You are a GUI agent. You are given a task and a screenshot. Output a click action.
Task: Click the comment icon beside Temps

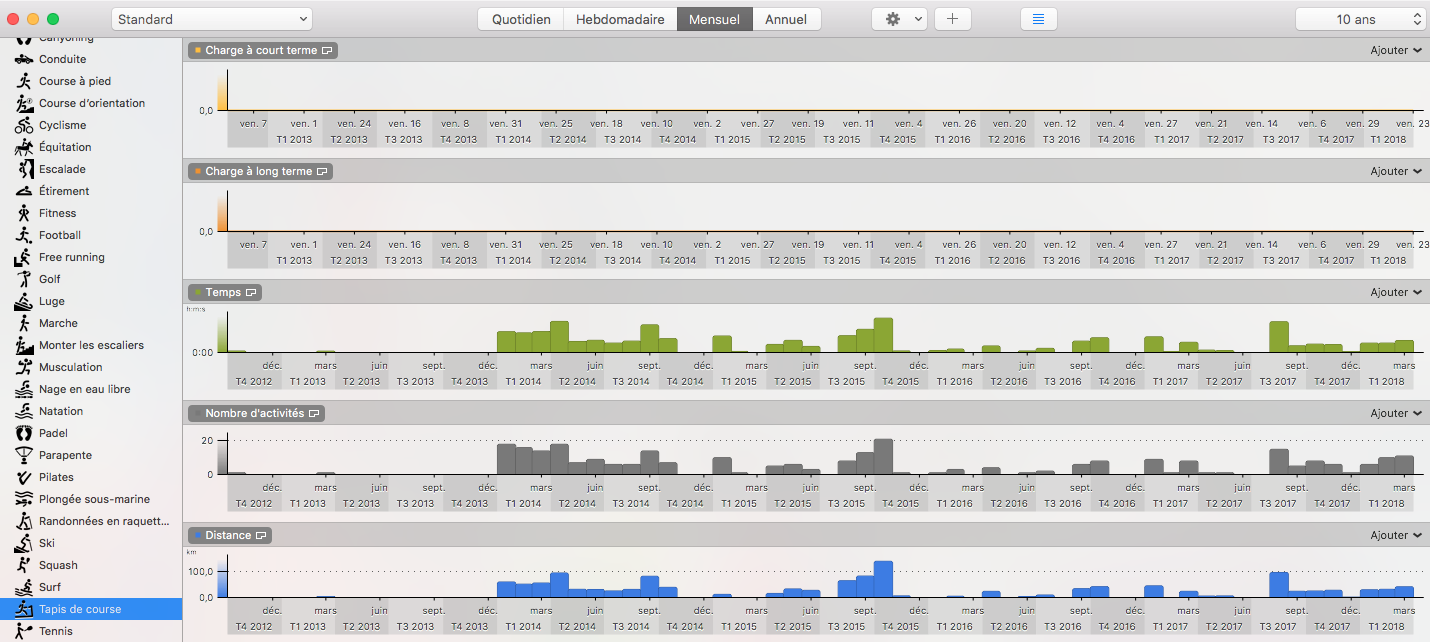(x=252, y=293)
